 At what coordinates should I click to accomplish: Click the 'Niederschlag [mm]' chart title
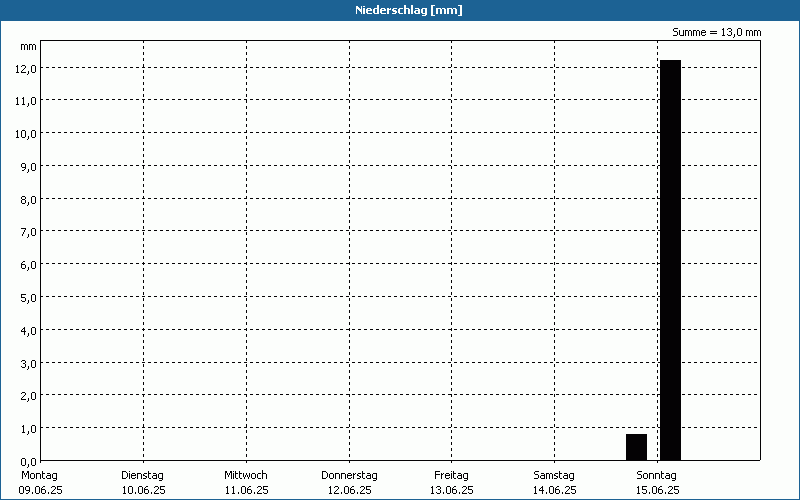tap(409, 10)
